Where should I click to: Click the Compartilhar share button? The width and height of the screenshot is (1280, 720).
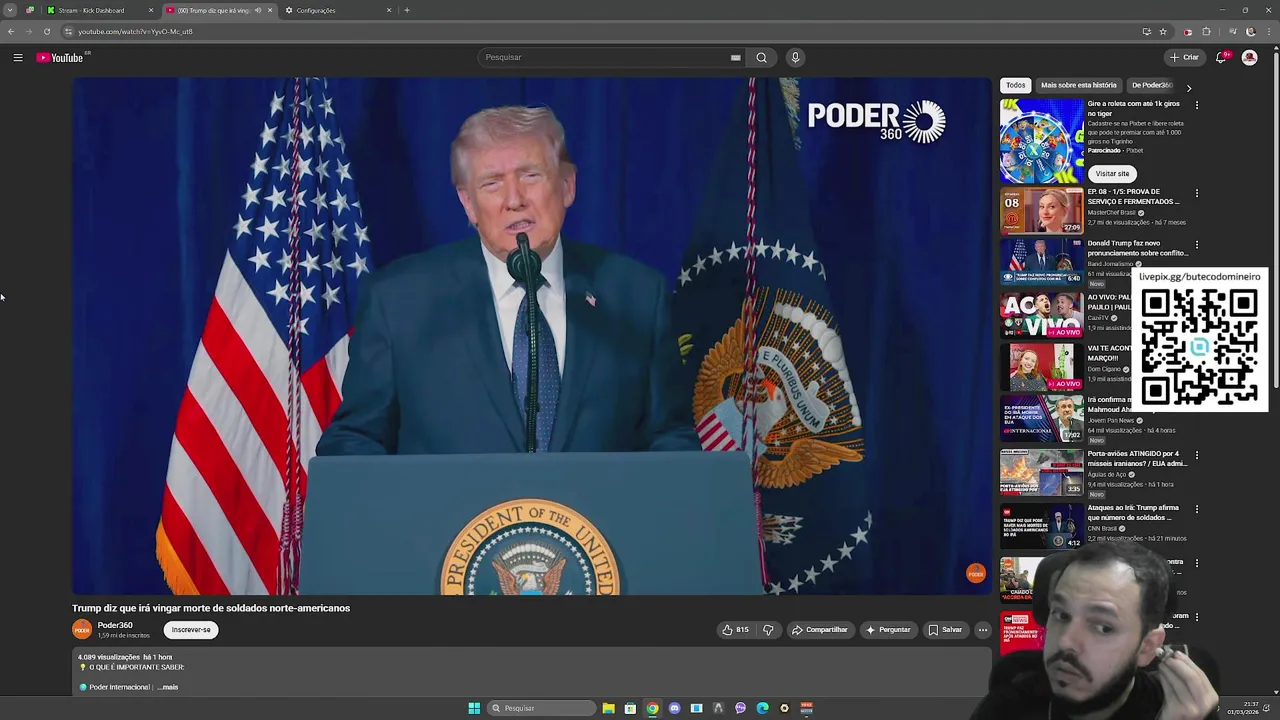pos(820,630)
